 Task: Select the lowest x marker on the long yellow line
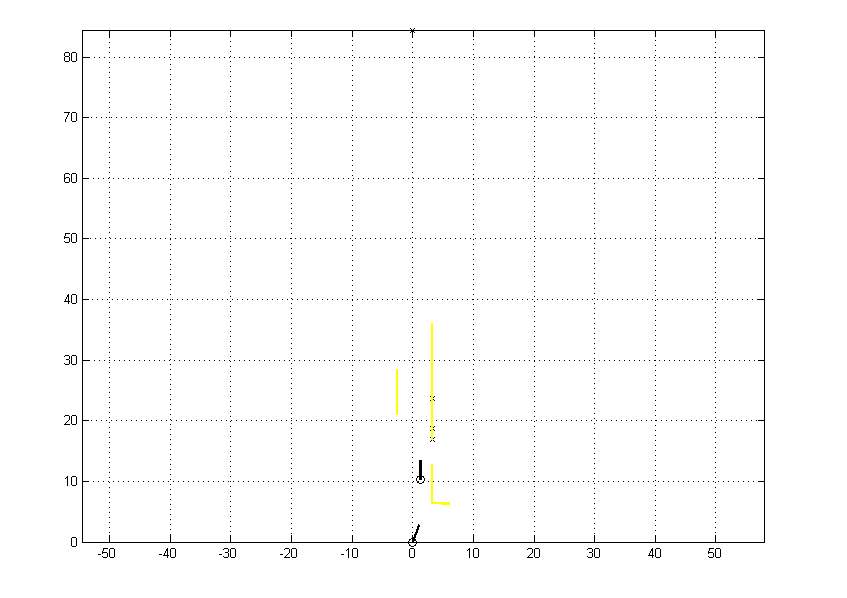432,438
